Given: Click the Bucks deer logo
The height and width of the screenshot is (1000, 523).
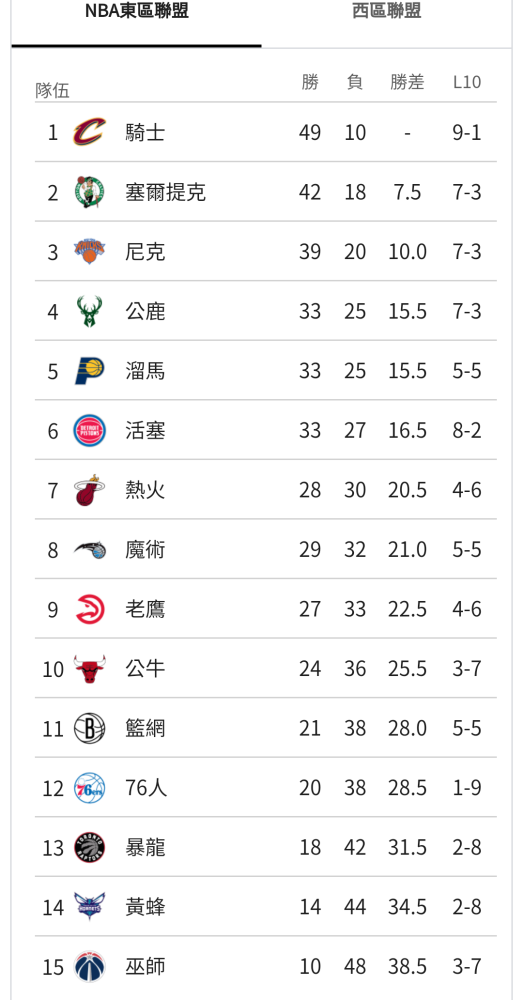Looking at the screenshot, I should 89,311.
